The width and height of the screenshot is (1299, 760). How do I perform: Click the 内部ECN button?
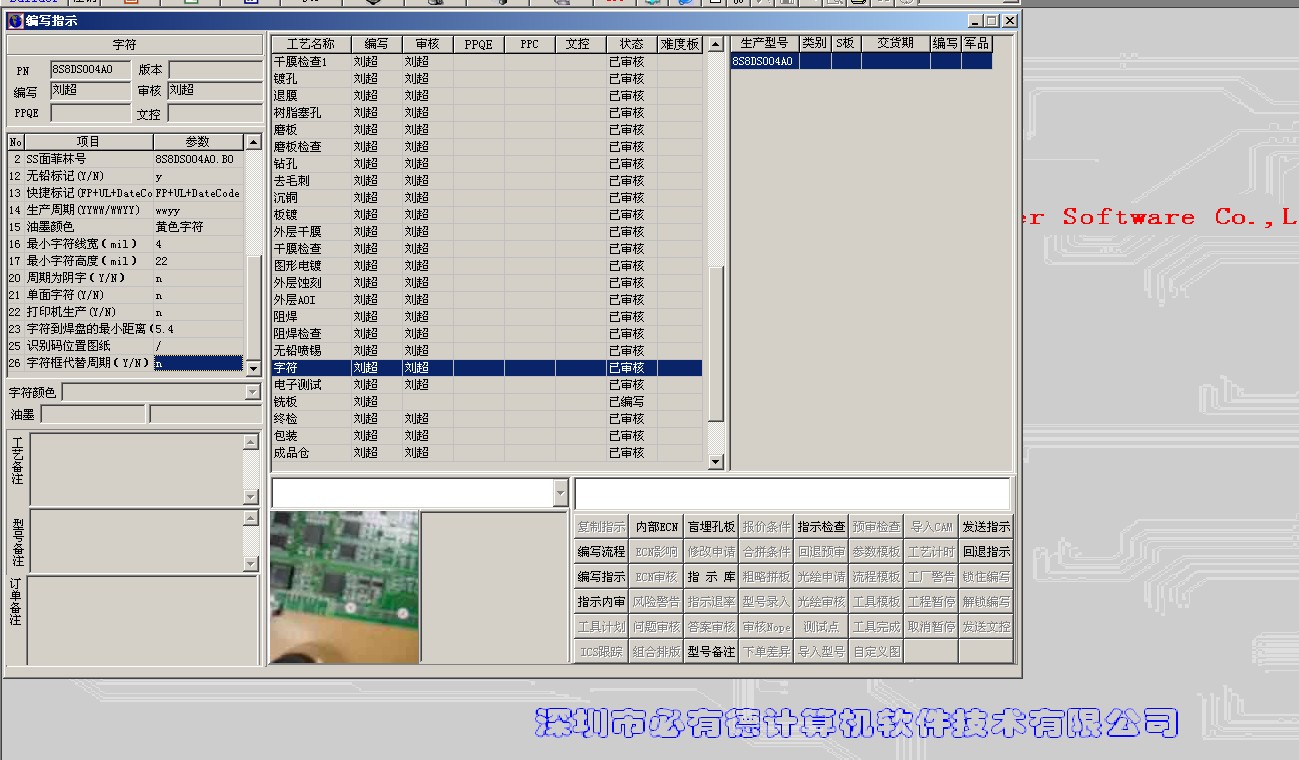(657, 526)
